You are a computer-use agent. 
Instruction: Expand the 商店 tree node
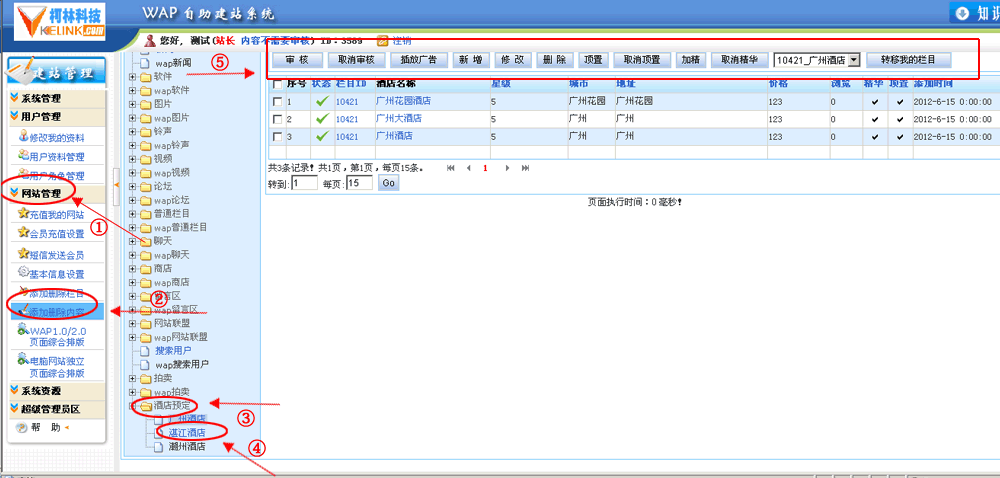coord(133,269)
